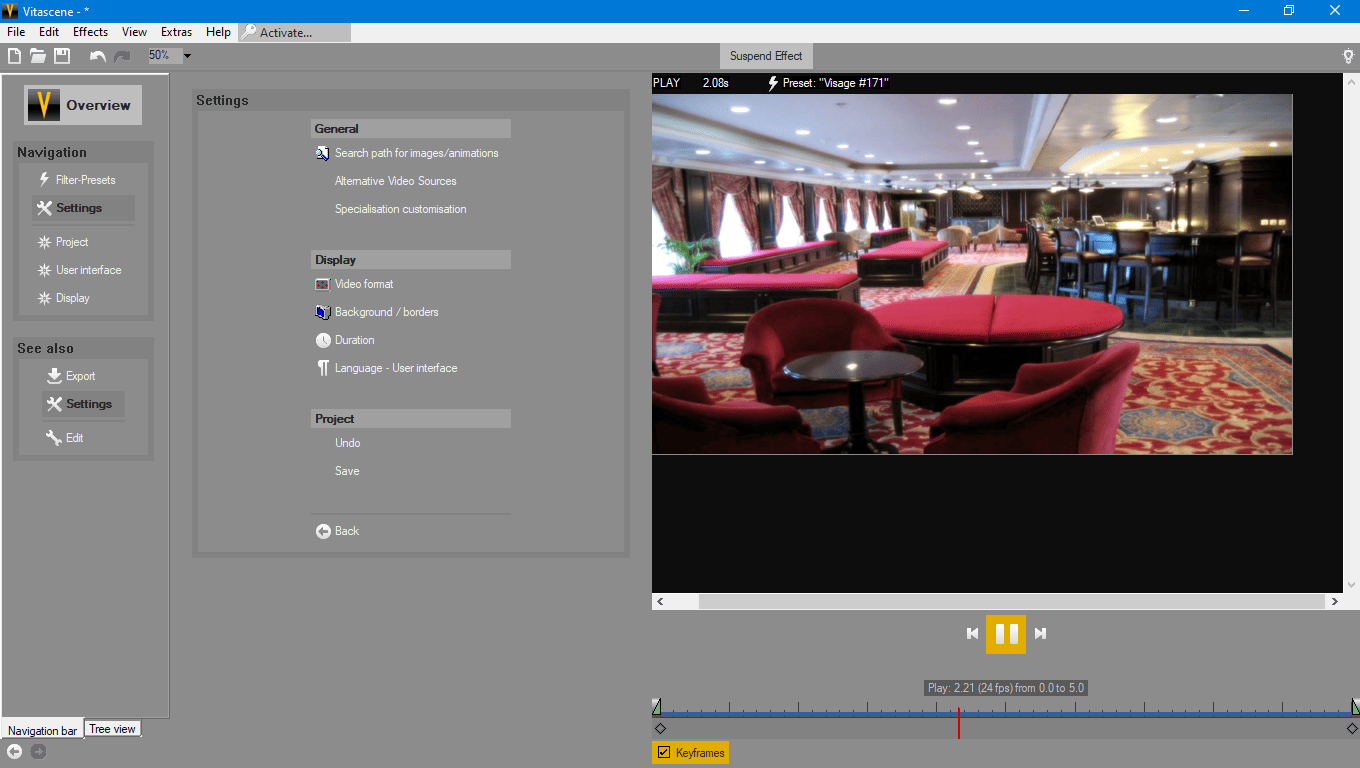Viewport: 1360px width, 768px height.
Task: Open the Extras menu
Action: 176,32
